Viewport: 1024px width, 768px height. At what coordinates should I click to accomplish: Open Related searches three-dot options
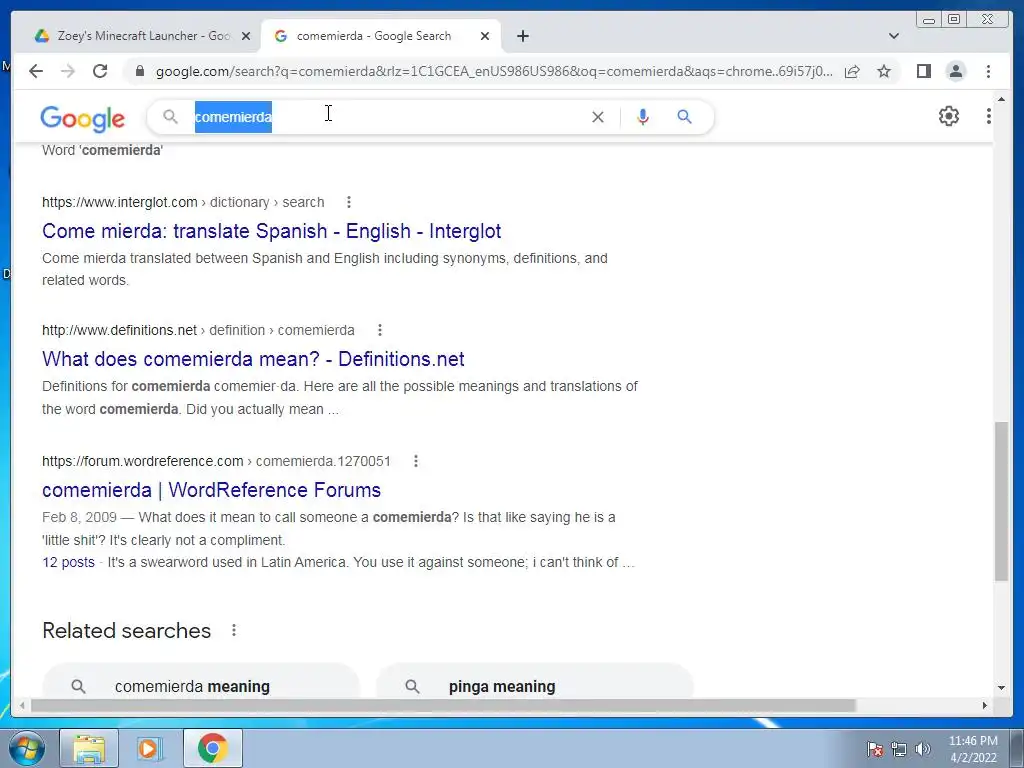coord(234,630)
